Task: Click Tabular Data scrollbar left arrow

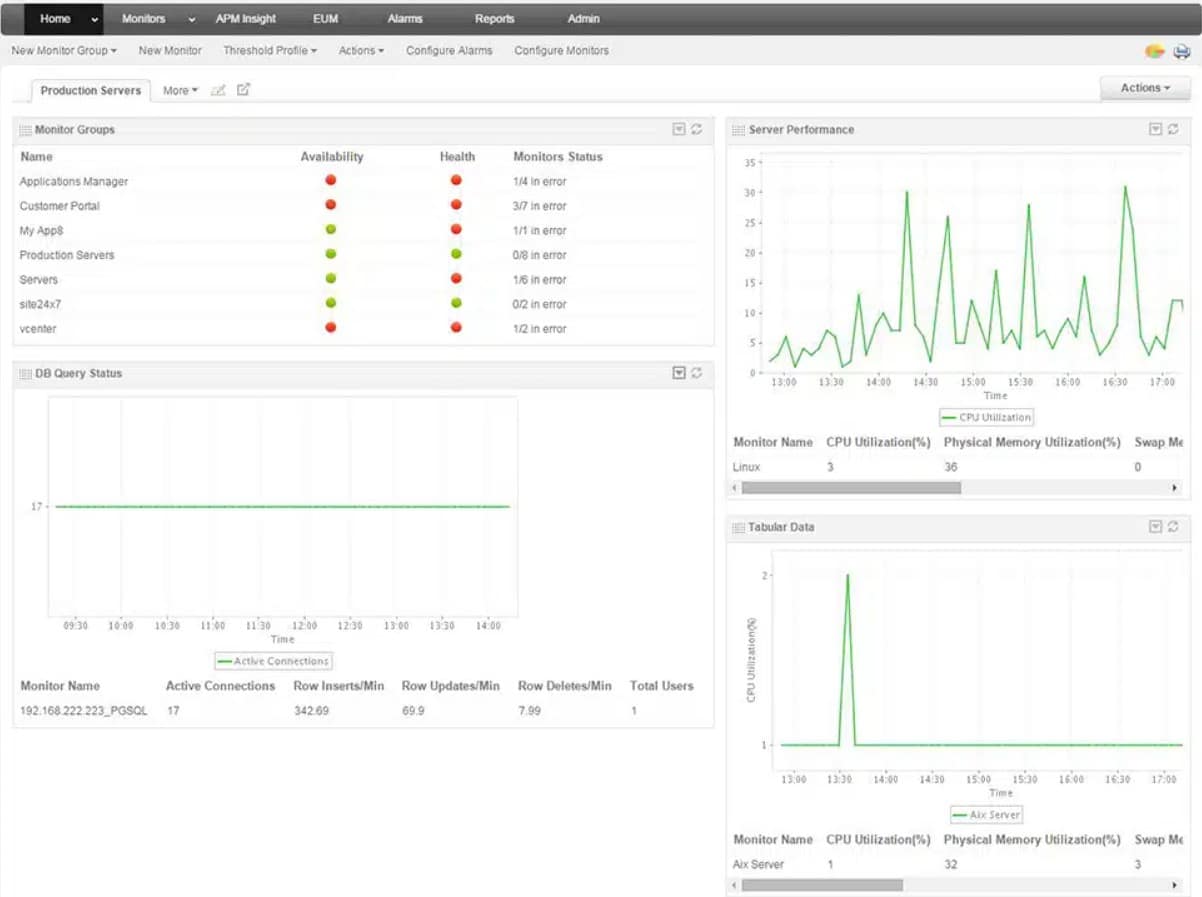Action: (x=735, y=886)
